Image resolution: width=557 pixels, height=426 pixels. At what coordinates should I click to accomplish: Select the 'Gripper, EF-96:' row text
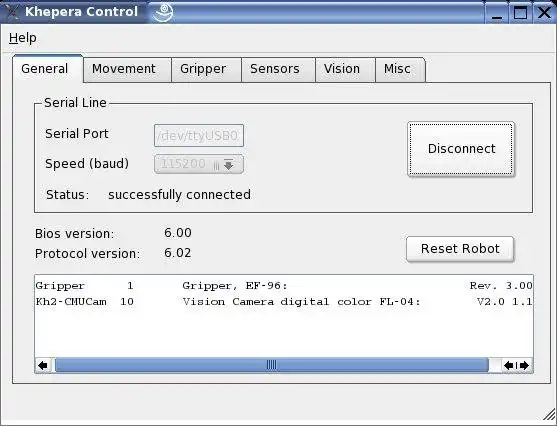tap(235, 286)
